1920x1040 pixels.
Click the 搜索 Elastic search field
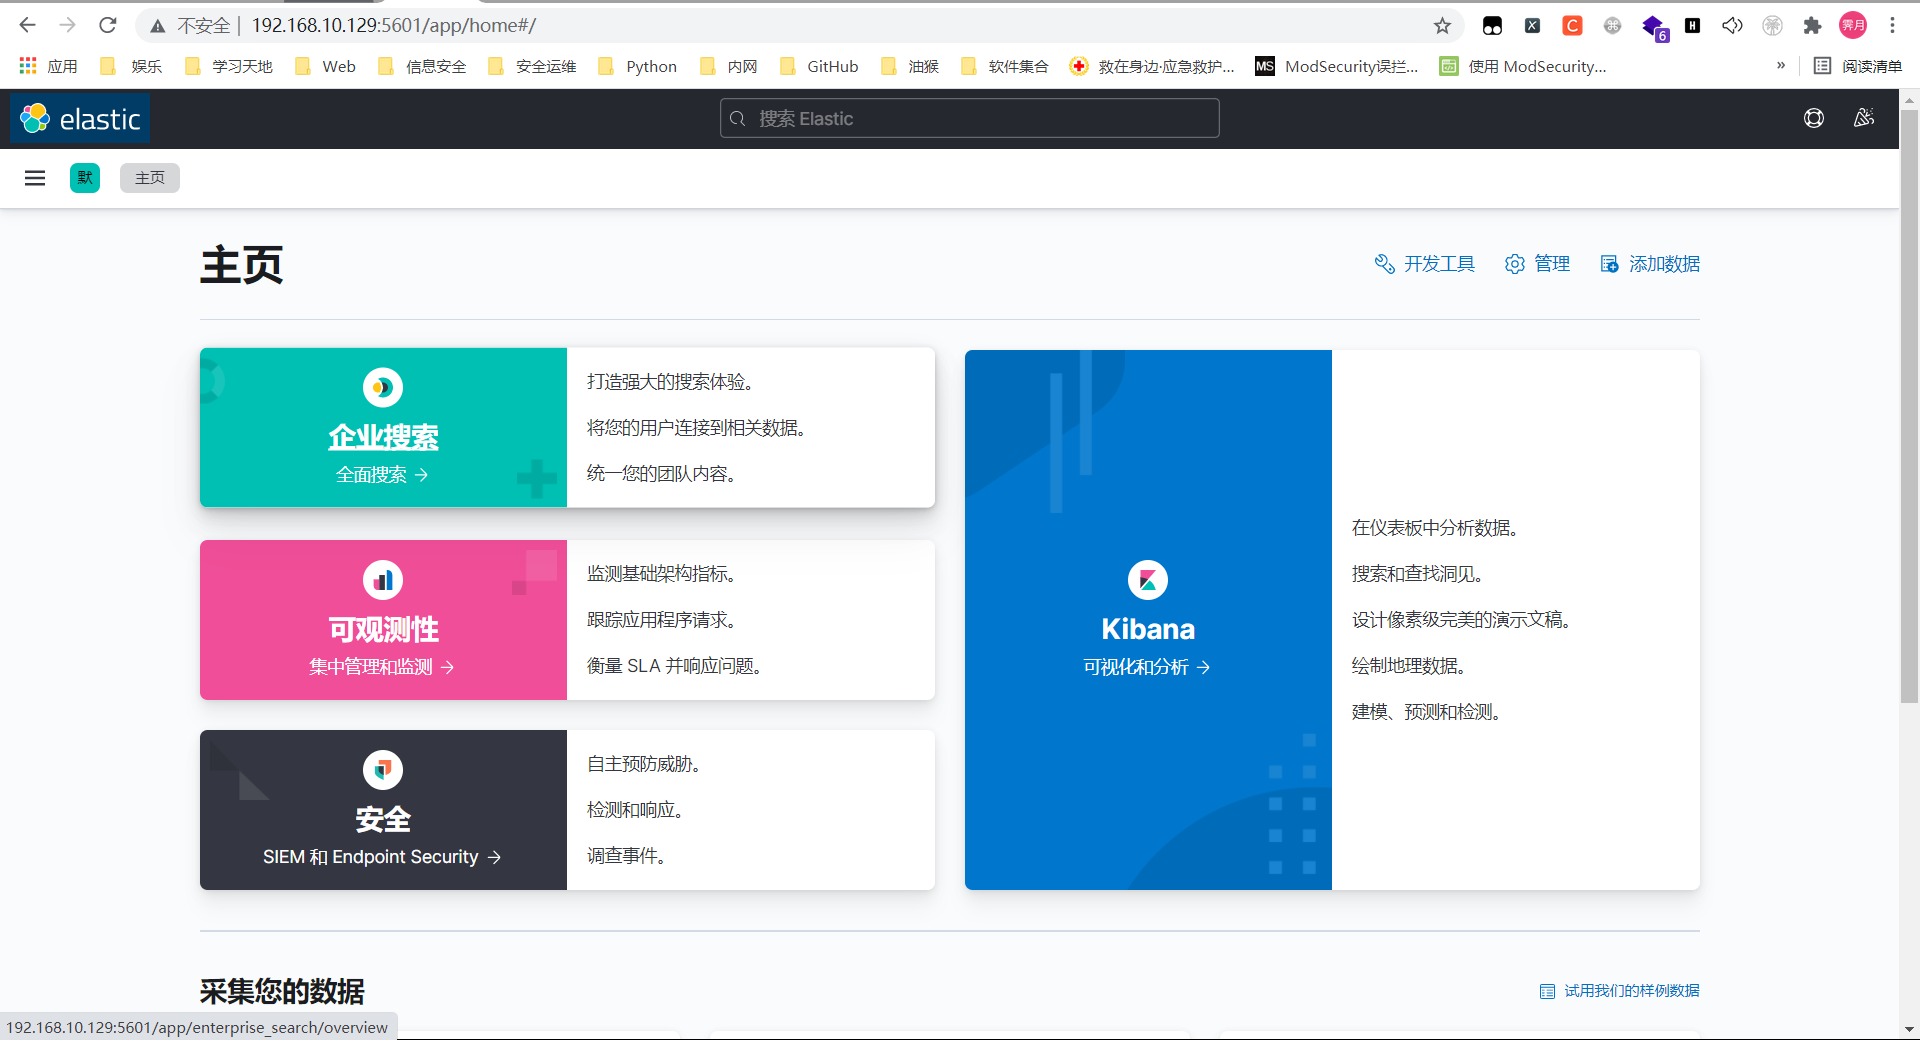(969, 119)
